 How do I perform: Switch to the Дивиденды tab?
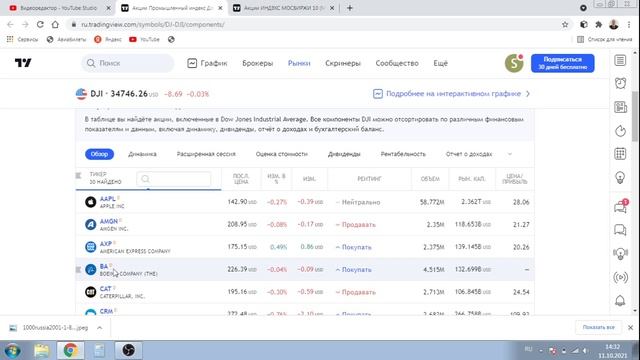344,154
